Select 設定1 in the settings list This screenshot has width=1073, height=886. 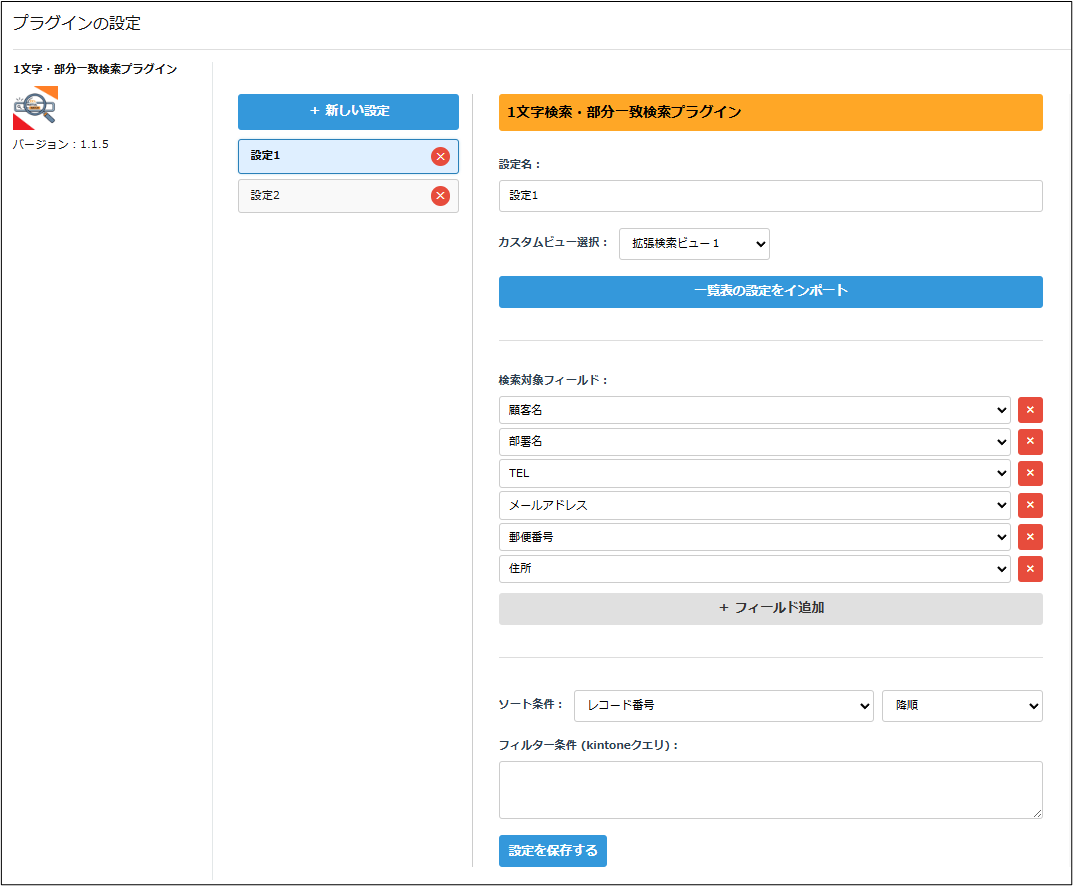tap(330, 156)
